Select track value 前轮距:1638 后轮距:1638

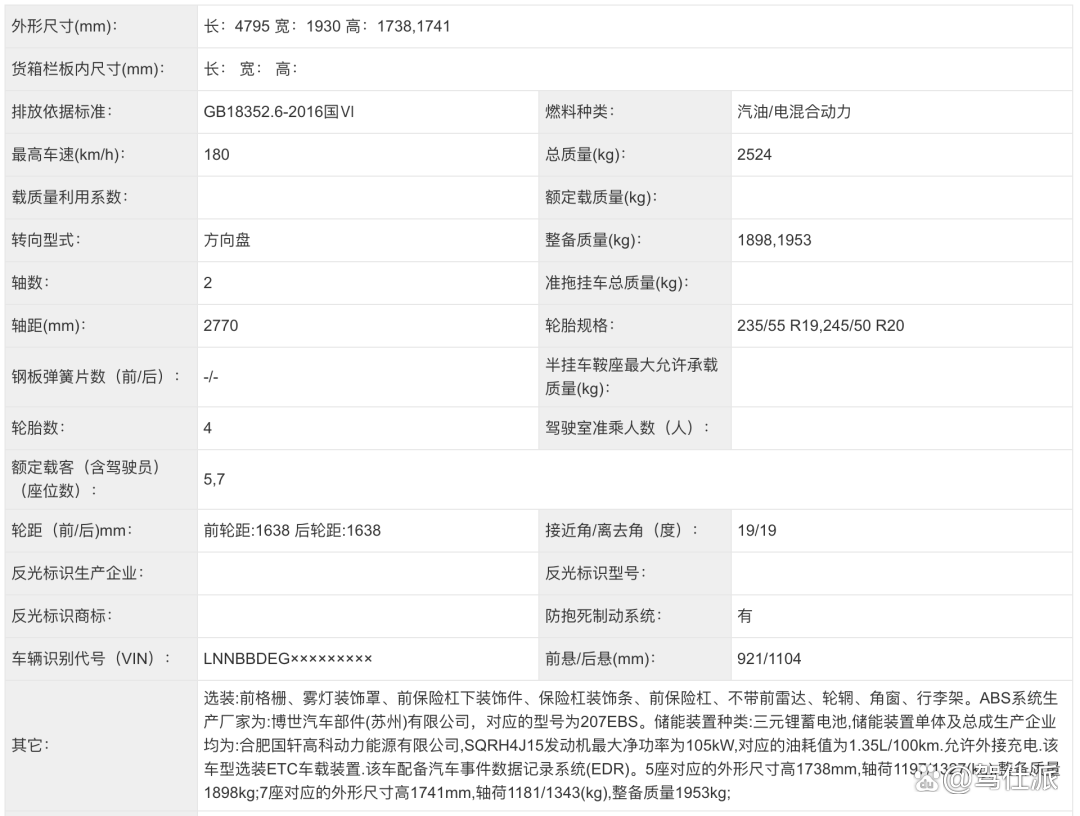click(x=292, y=530)
